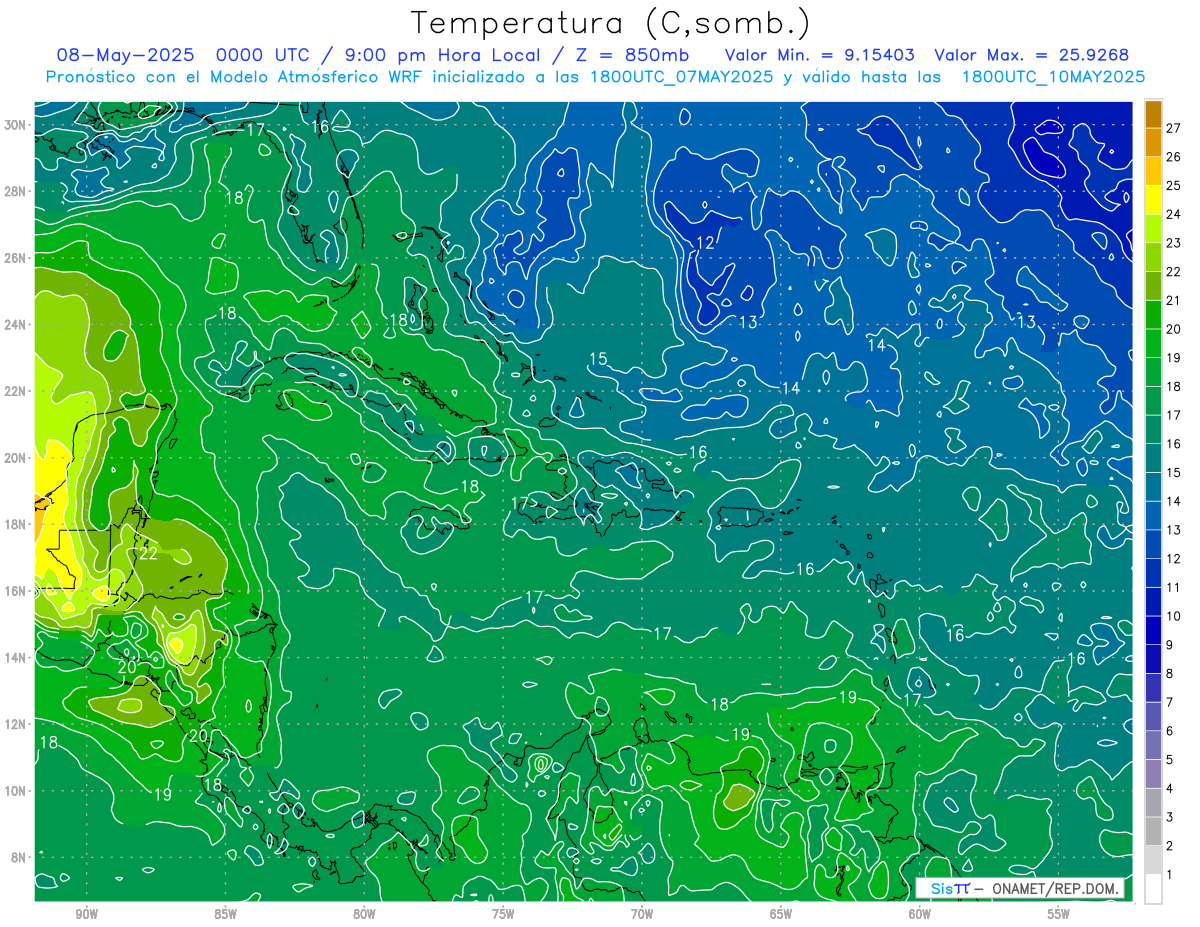Click the '65W' longitude axis label
This screenshot has height=927, width=1200.
(x=781, y=914)
